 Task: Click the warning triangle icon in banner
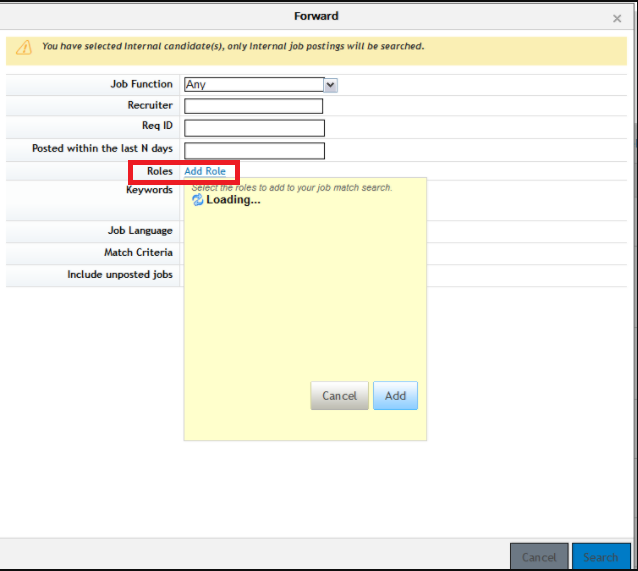[24, 48]
